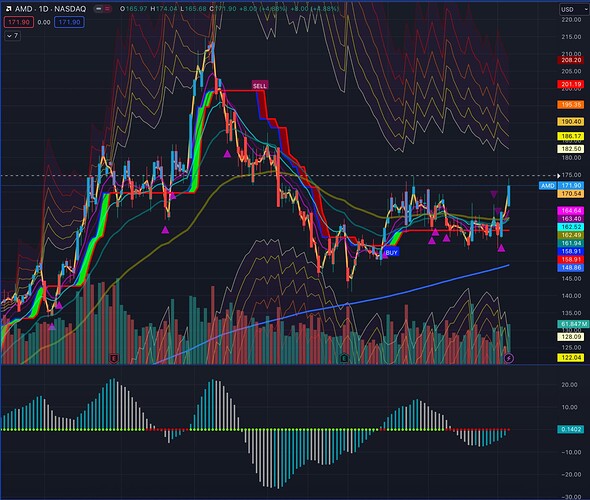Click the low price L165.68 in header

(x=193, y=9)
